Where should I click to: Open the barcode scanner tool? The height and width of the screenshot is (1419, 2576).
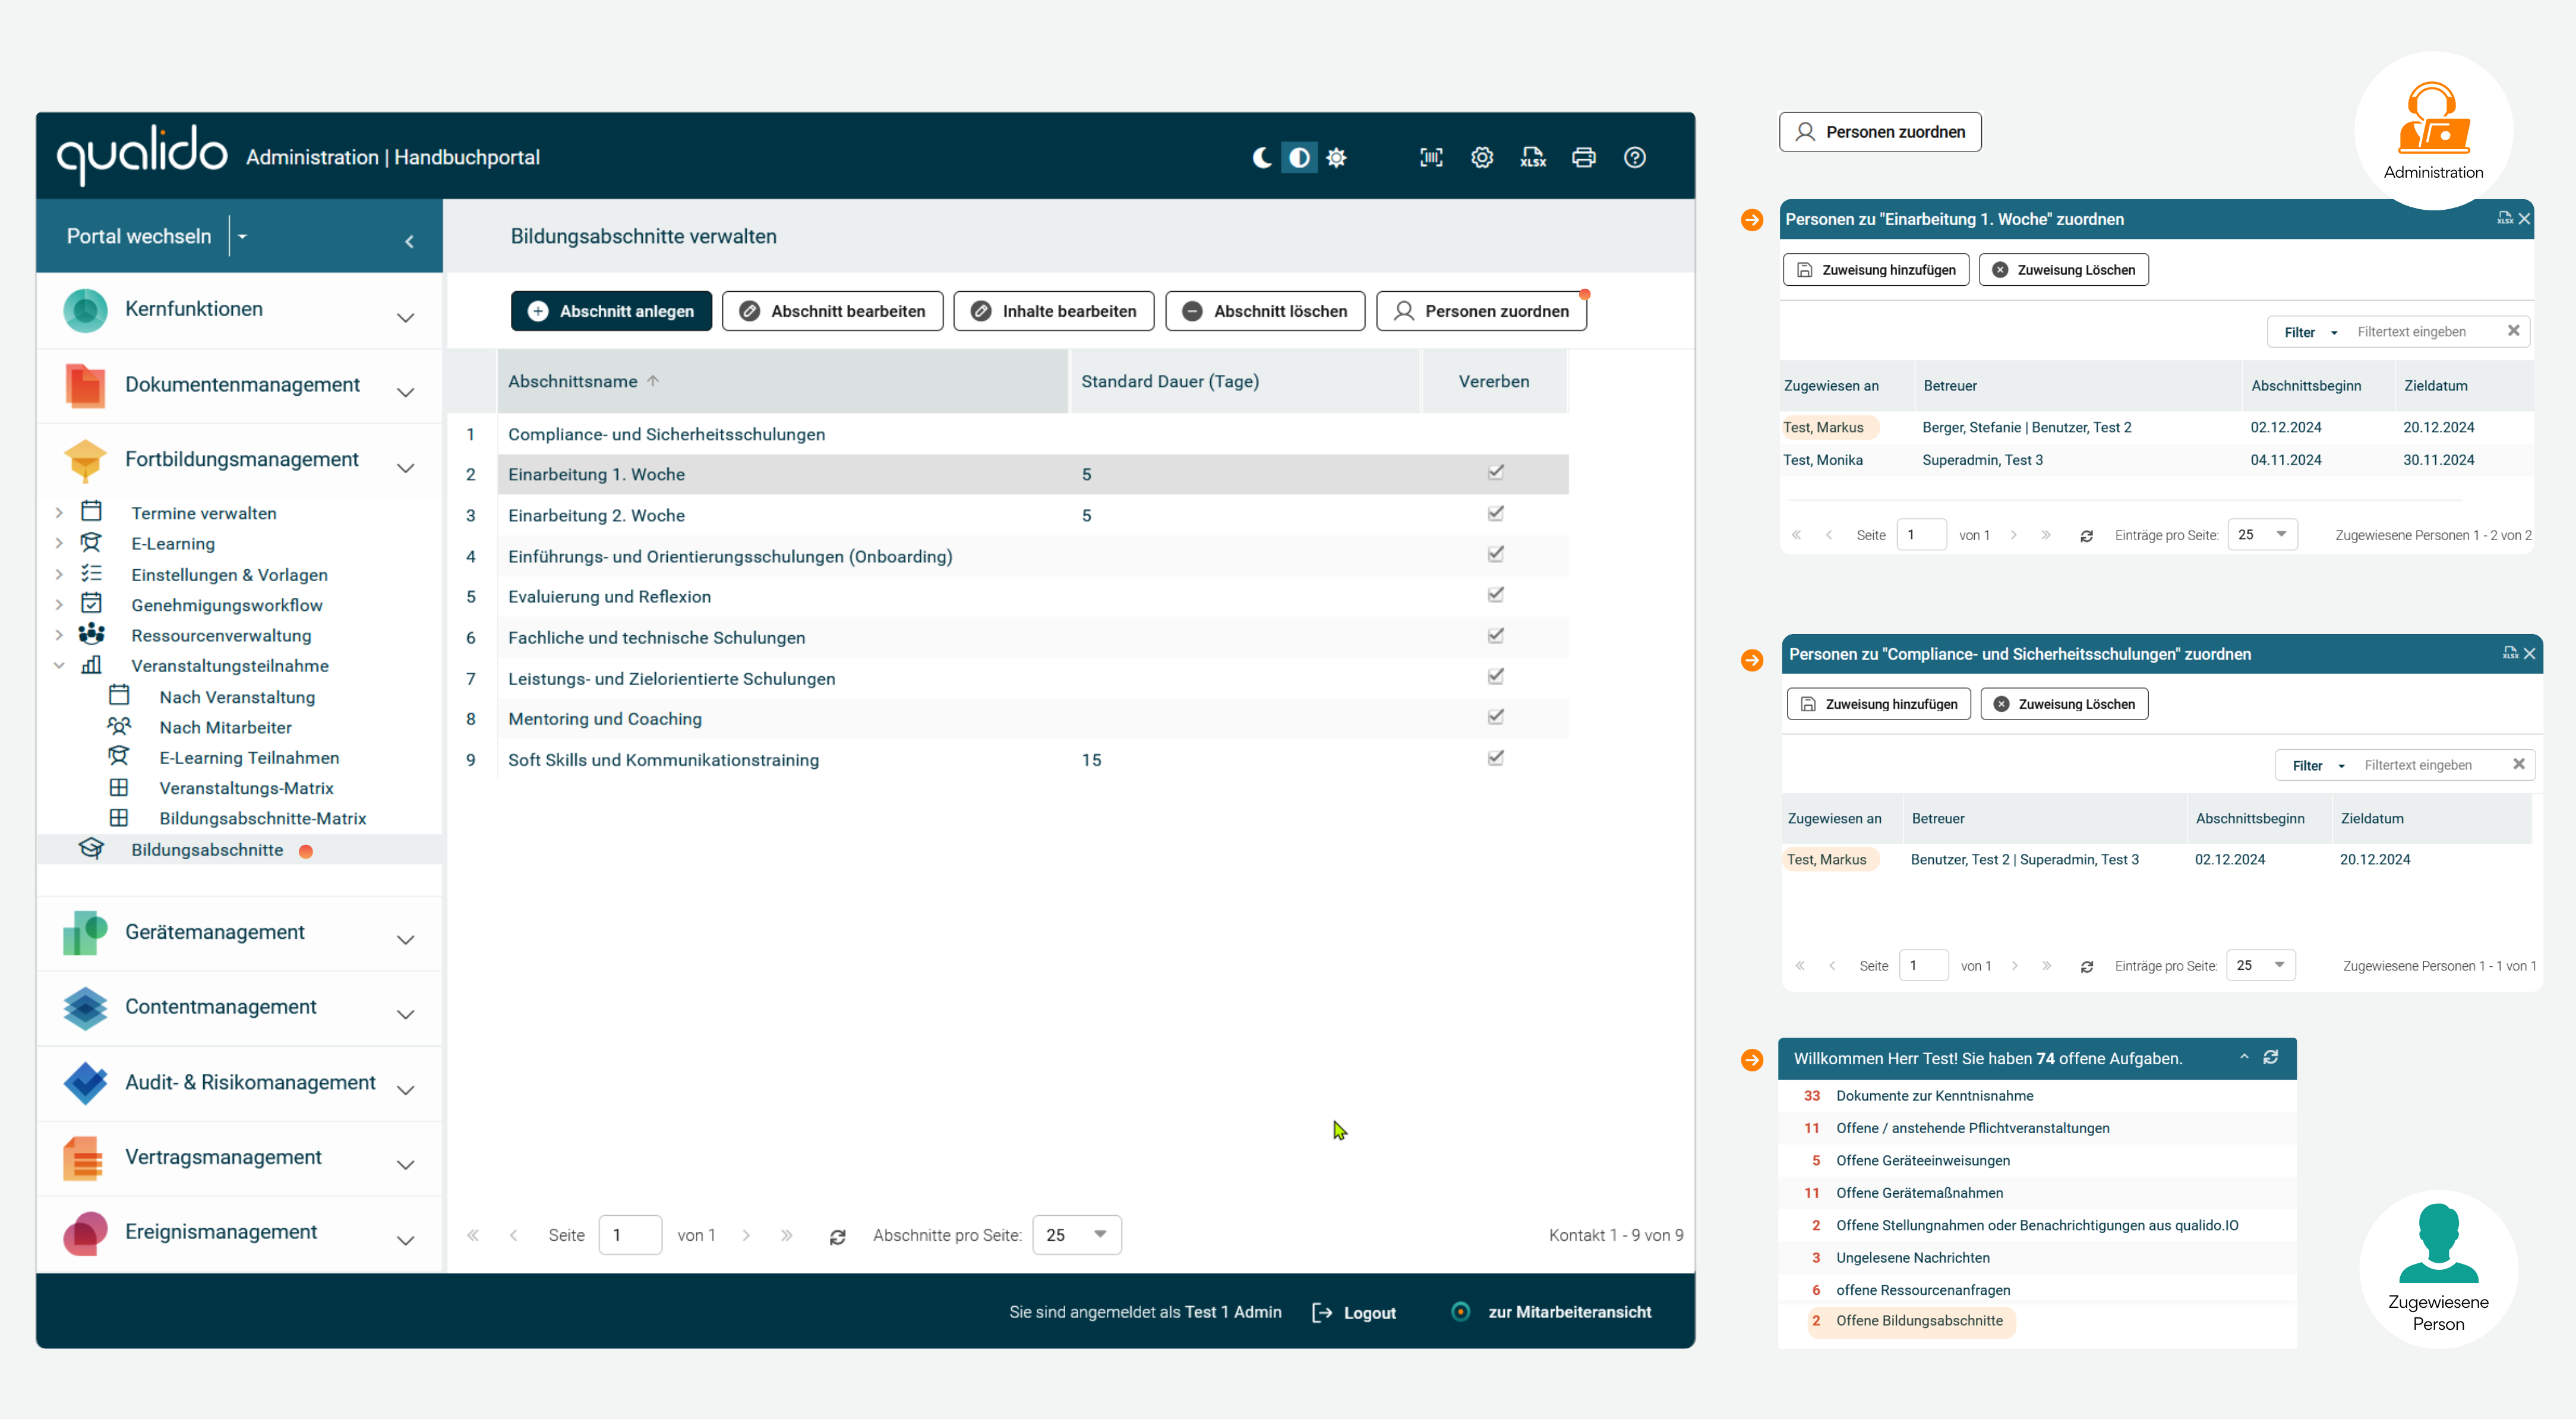click(1431, 157)
